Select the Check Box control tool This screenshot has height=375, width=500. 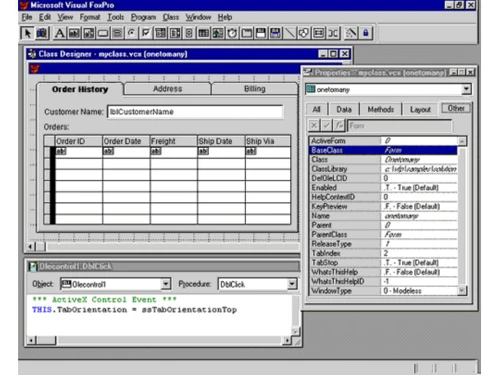click(146, 33)
